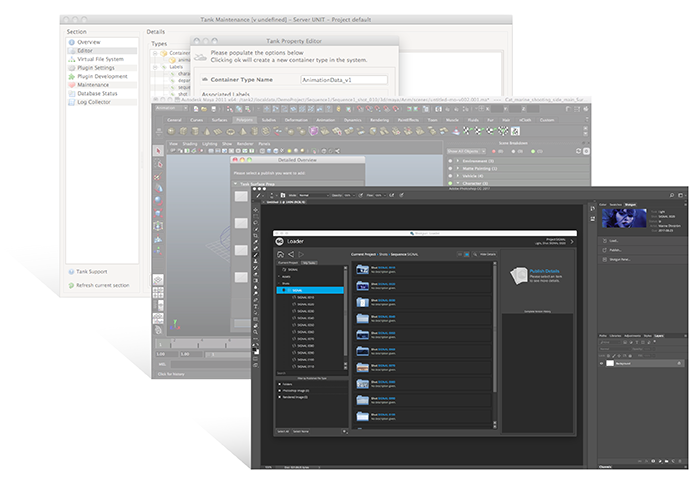Toggle the Matte Painting status dot
Image resolution: width=700 pixels, height=486 pixels.
click(450, 168)
